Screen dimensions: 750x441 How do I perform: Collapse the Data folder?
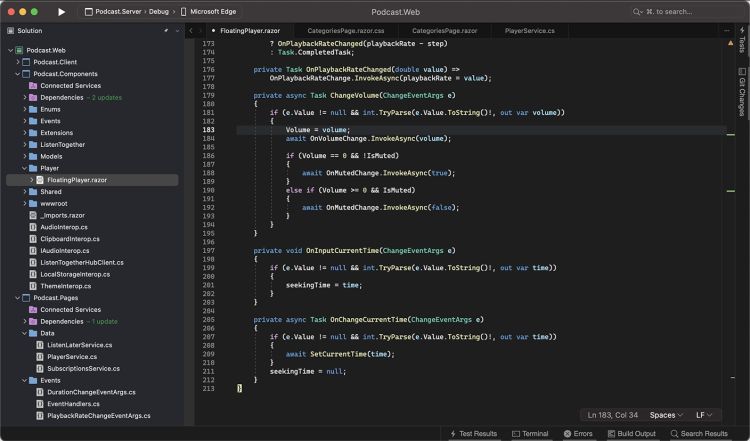(x=25, y=333)
